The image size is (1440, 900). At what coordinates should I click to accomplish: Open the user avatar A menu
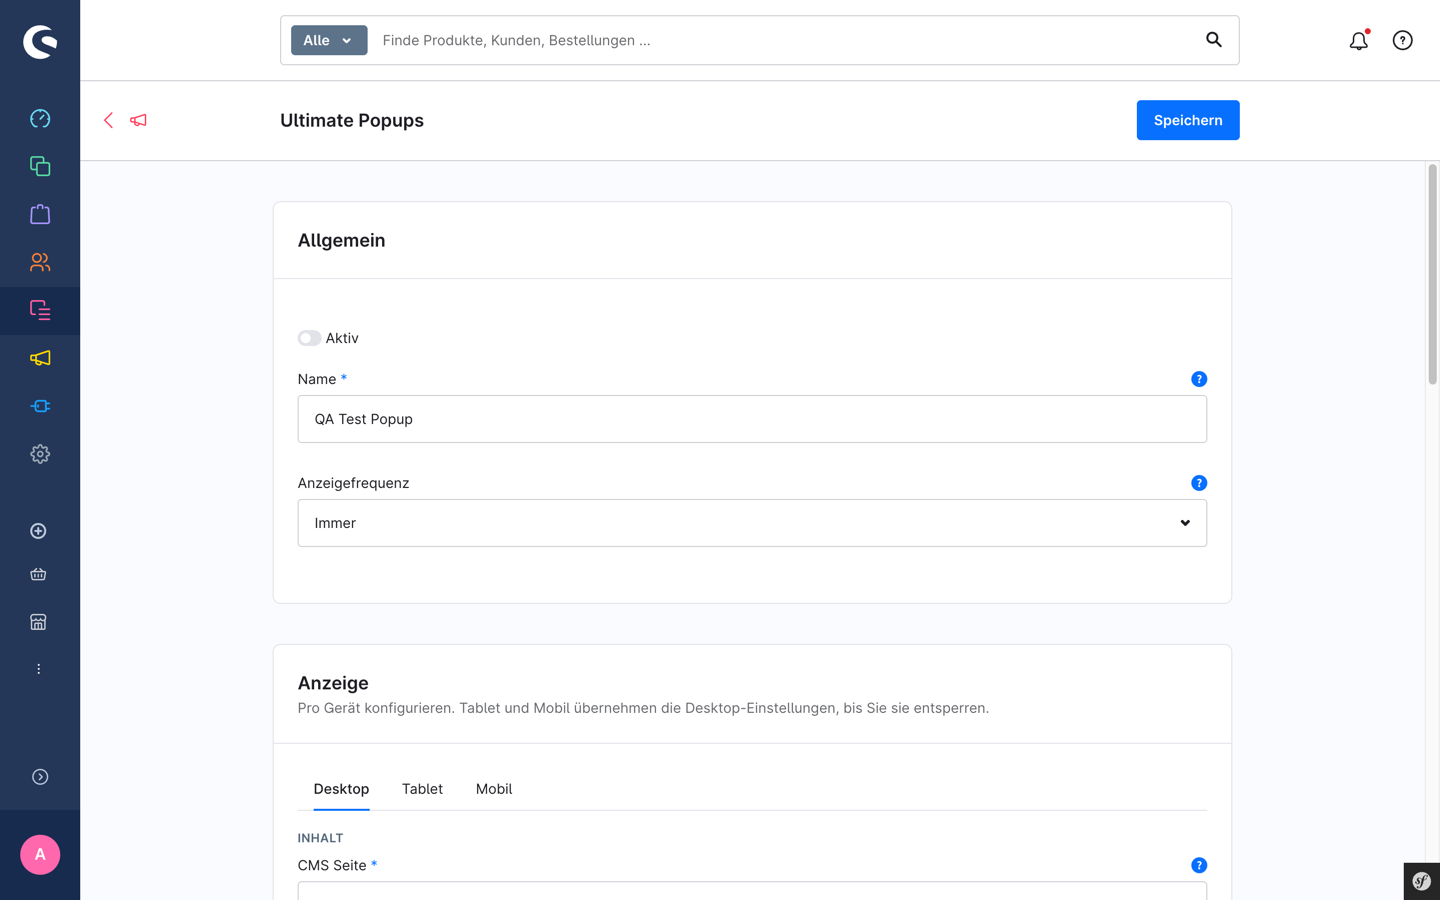pos(40,855)
